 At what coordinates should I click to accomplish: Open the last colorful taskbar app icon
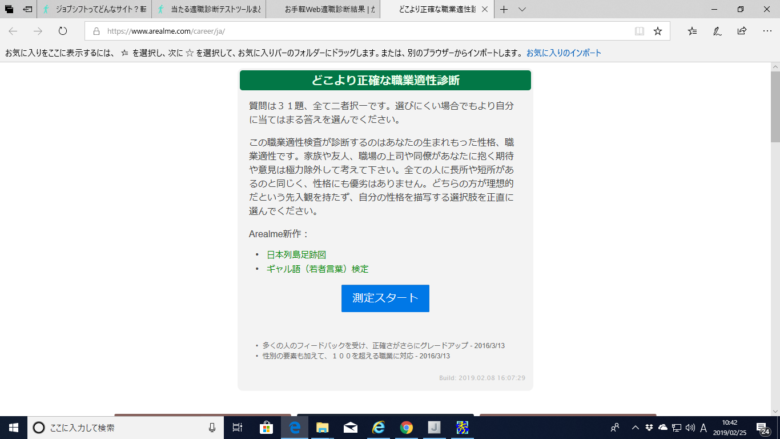[x=462, y=428]
